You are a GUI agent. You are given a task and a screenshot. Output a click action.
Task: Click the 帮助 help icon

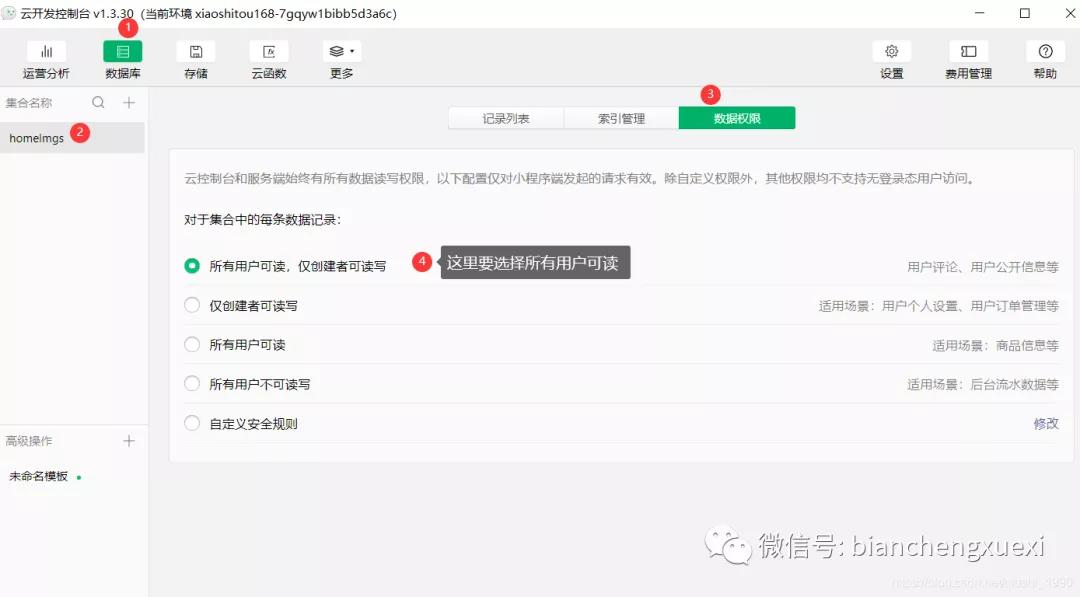click(1044, 60)
